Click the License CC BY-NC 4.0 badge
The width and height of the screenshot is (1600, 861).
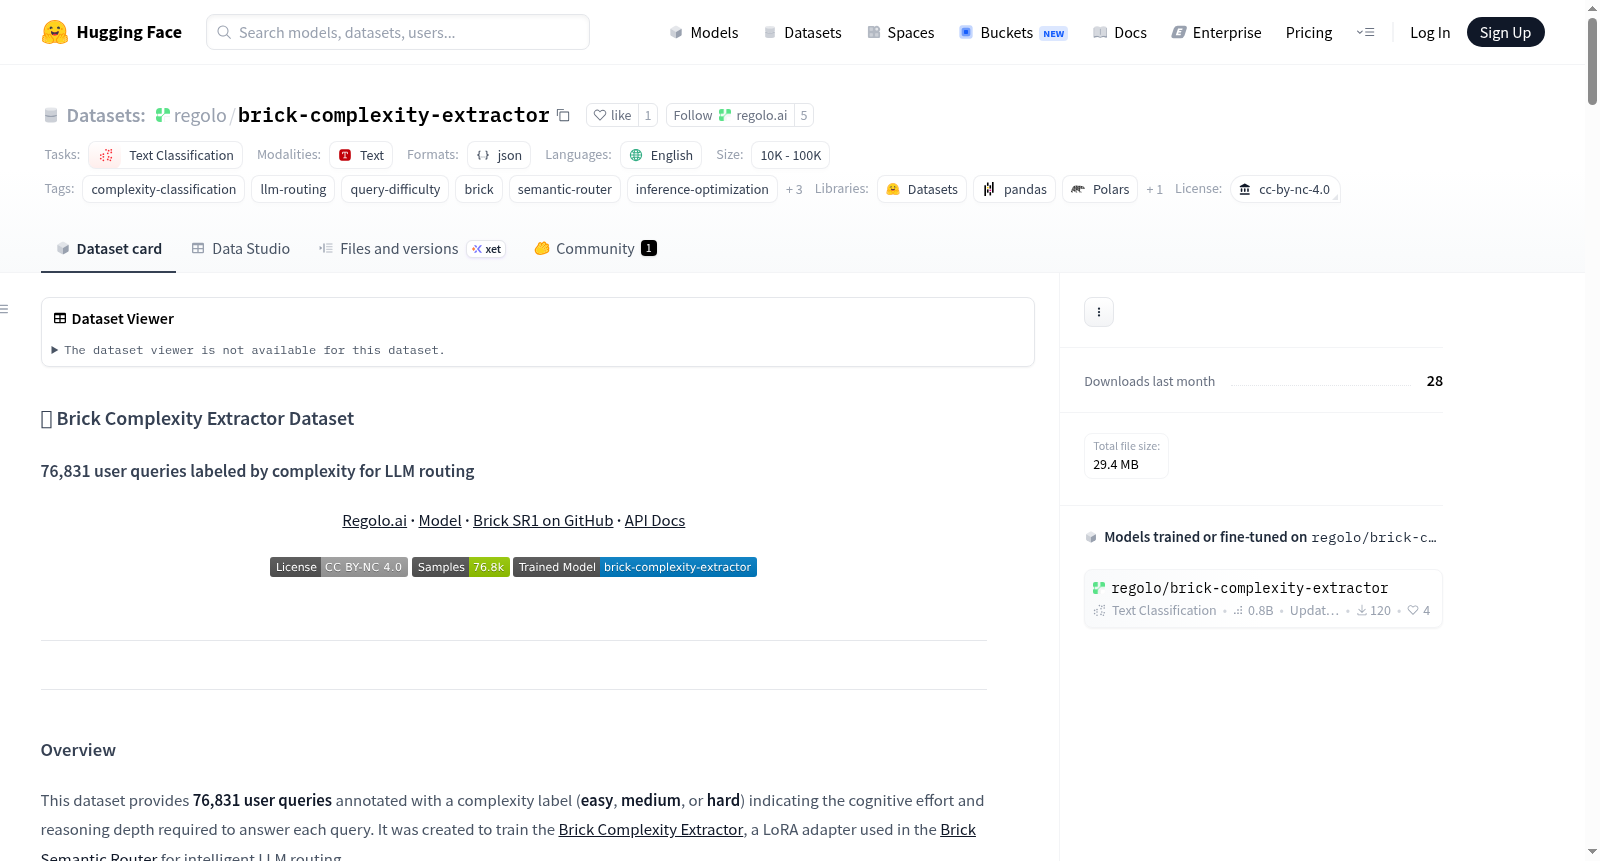[339, 567]
